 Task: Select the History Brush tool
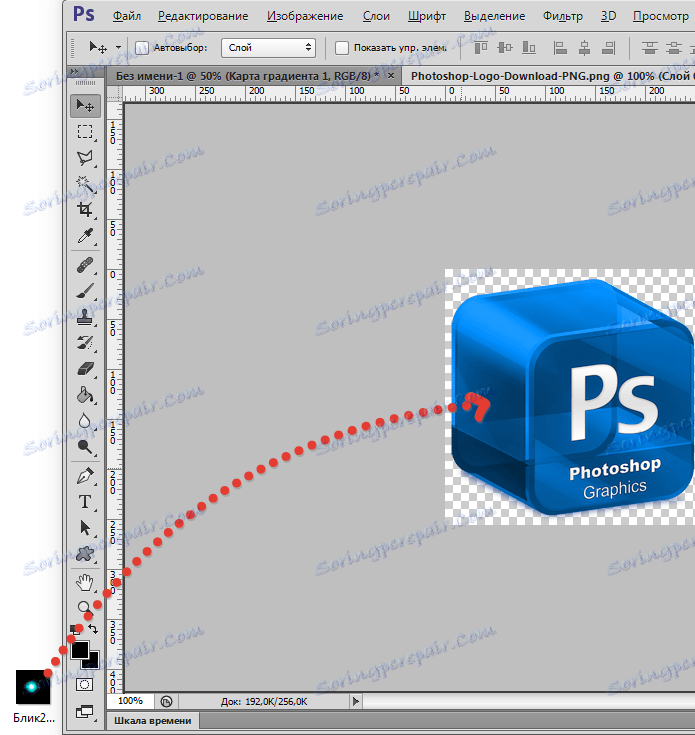coord(85,343)
